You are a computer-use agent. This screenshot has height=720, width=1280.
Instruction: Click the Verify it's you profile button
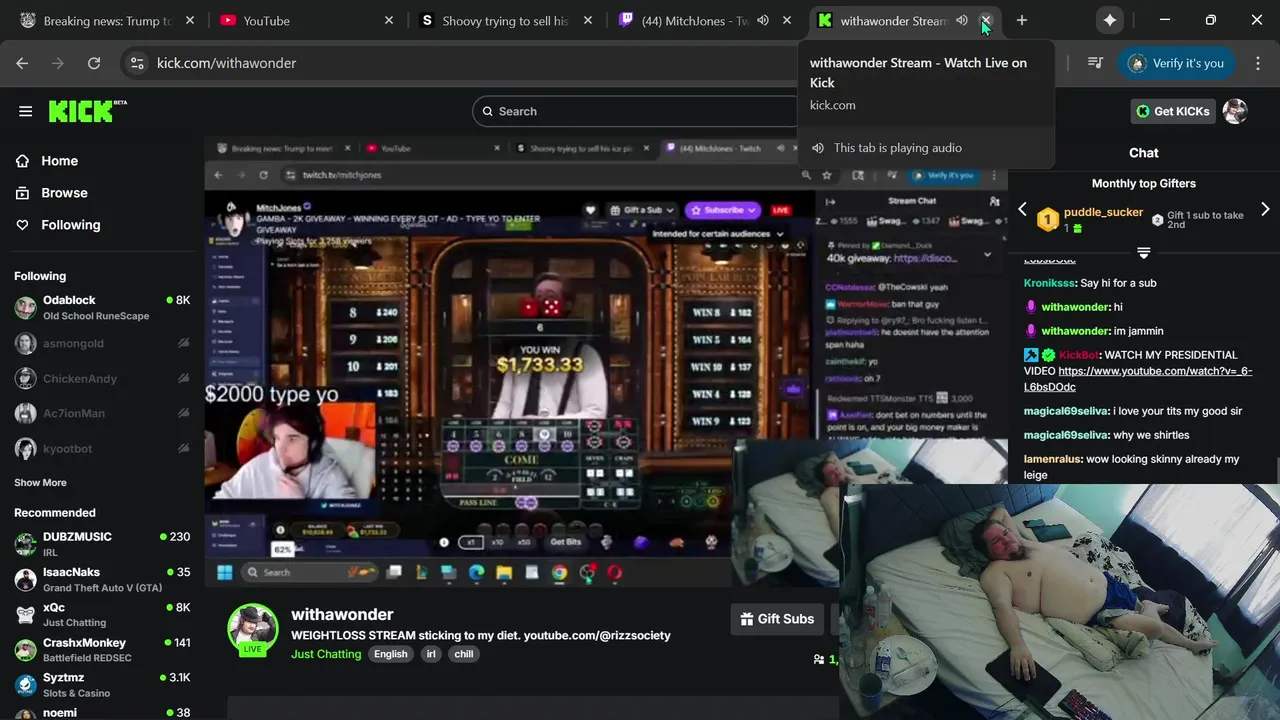pos(1177,63)
